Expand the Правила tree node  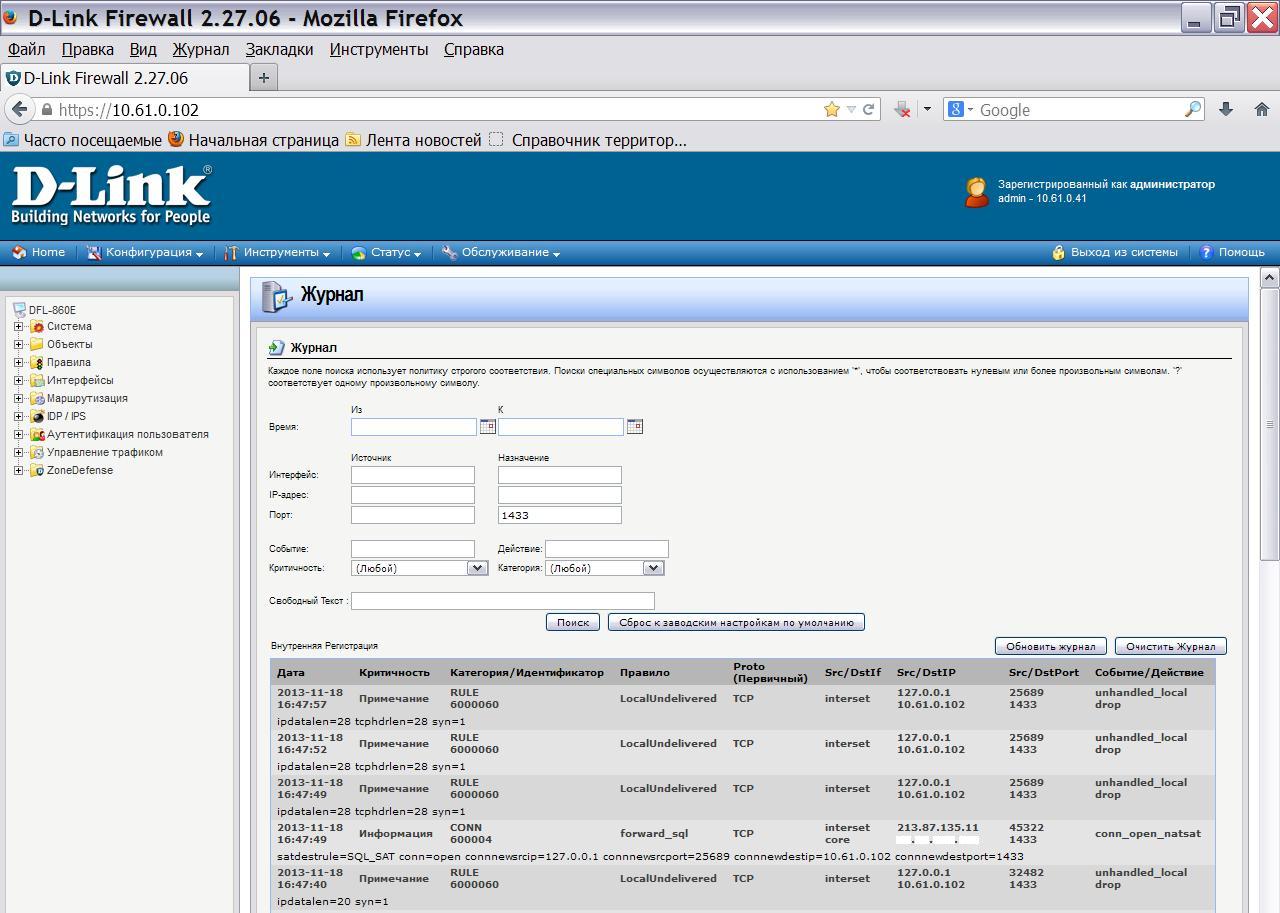tap(18, 363)
